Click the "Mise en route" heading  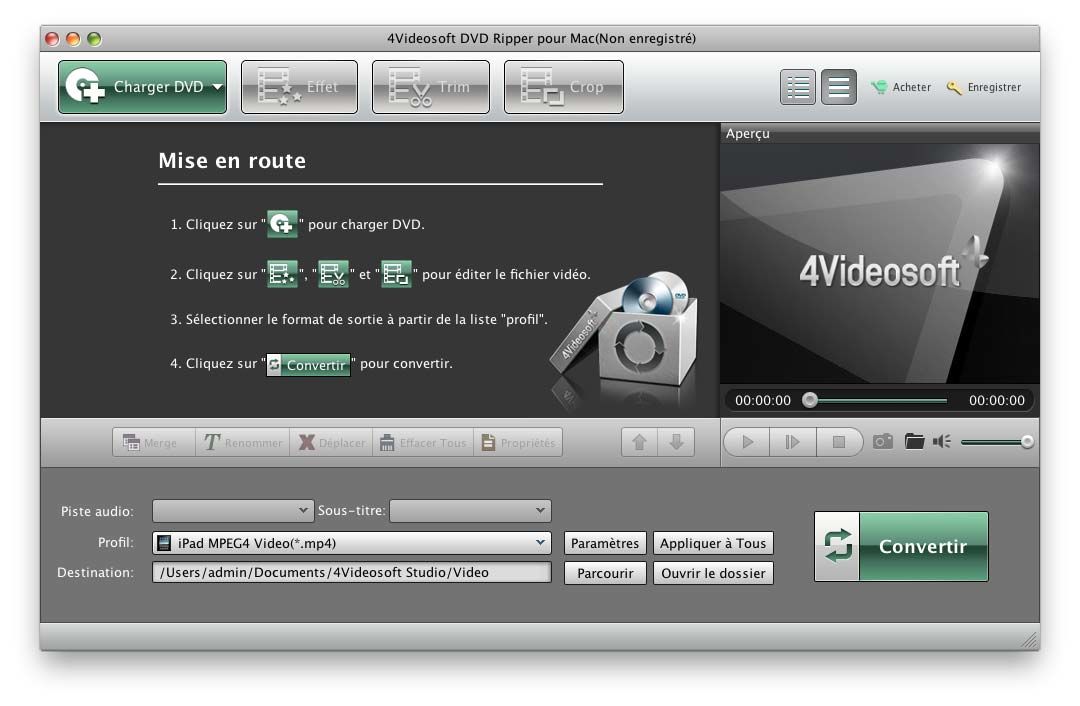232,160
